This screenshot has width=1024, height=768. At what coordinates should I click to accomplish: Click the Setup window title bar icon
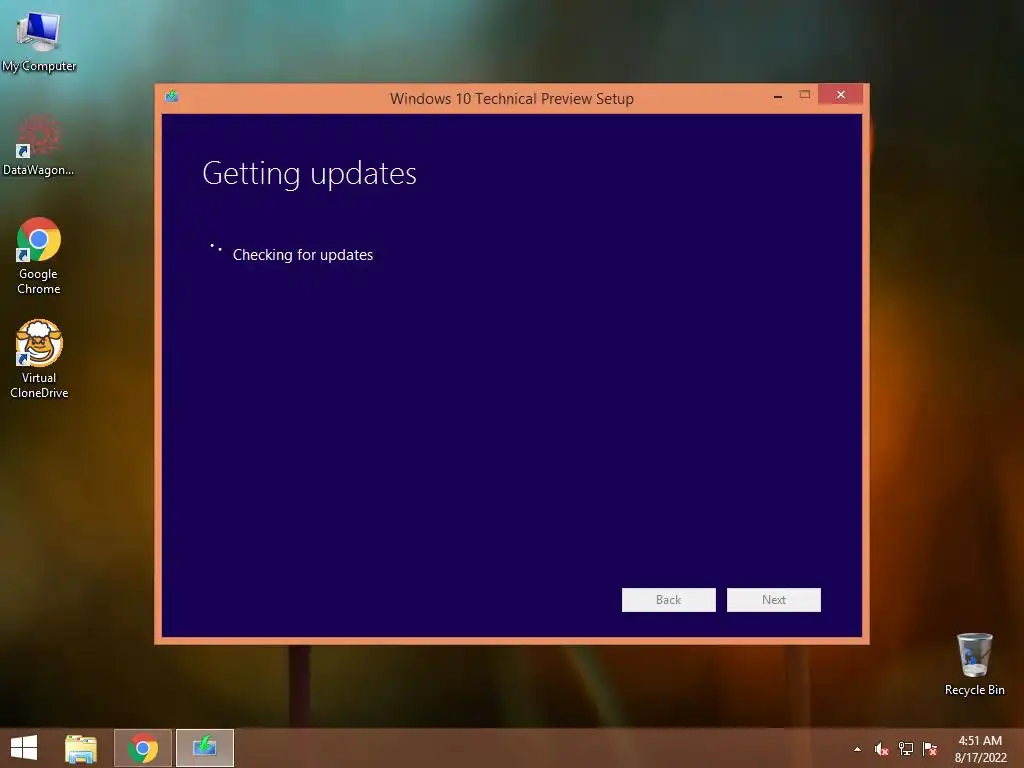(x=172, y=97)
